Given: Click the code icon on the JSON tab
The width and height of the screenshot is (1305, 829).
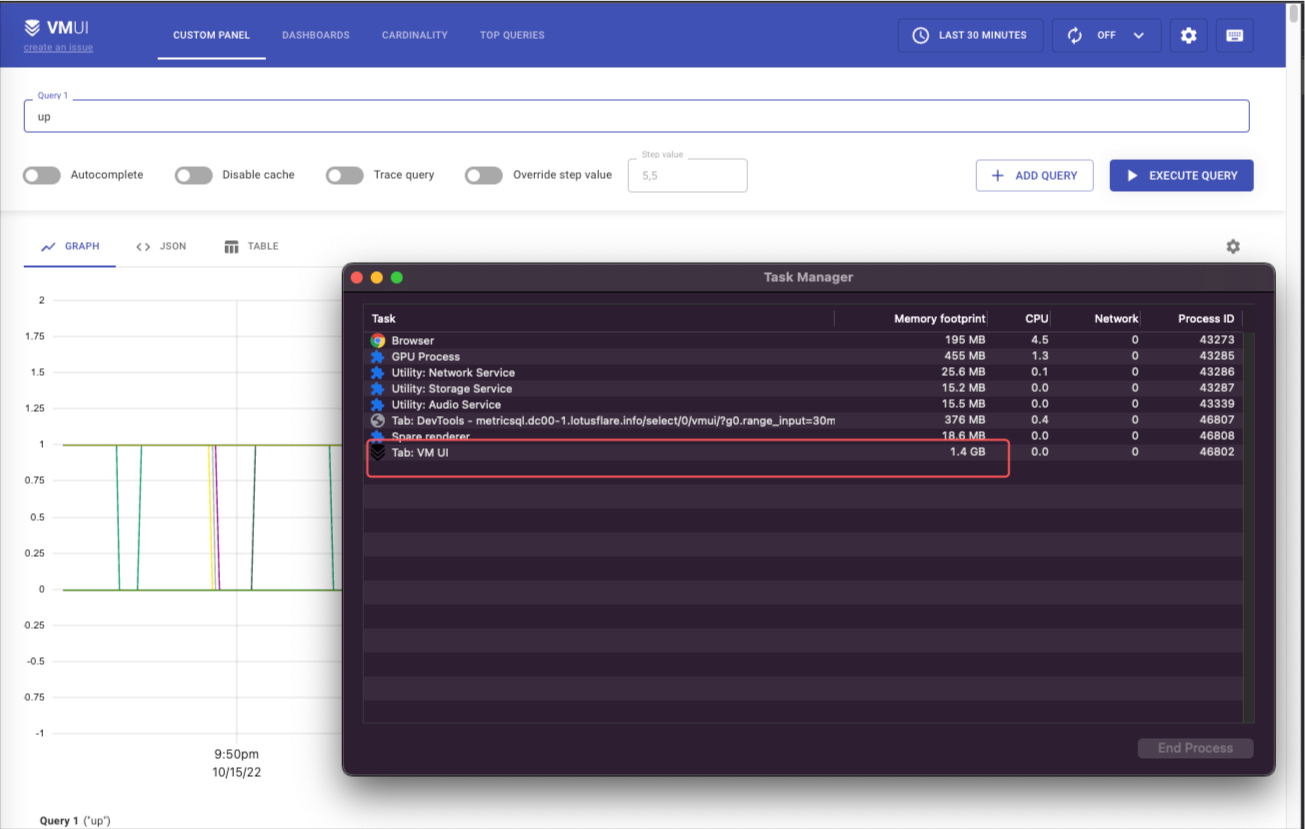Looking at the screenshot, I should pyautogui.click(x=143, y=246).
